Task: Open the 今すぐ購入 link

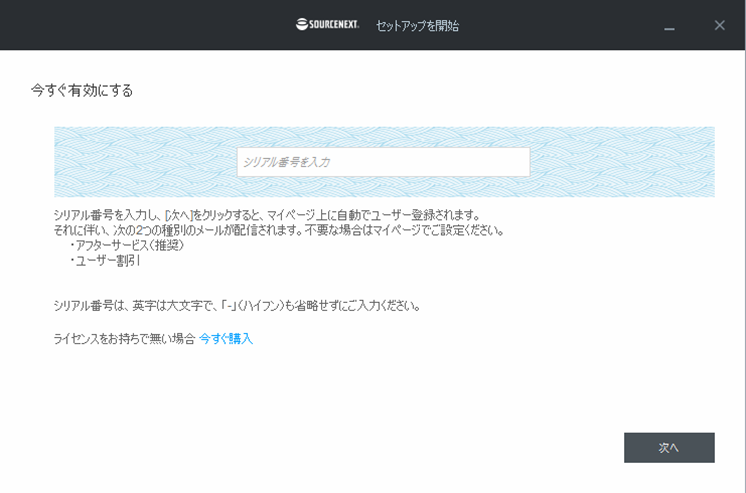Action: pyautogui.click(x=226, y=339)
